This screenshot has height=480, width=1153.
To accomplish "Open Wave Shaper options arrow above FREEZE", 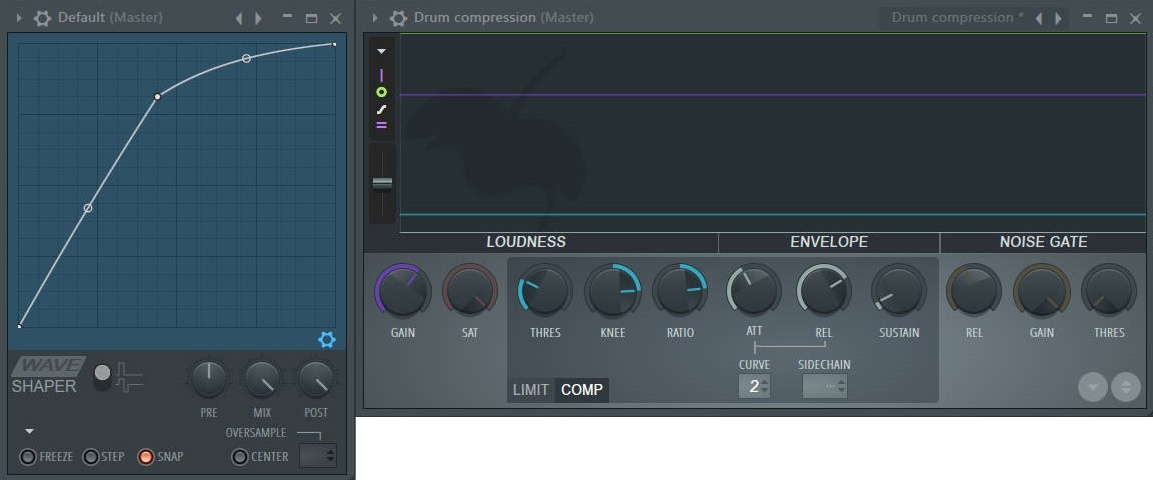I will coord(29,431).
